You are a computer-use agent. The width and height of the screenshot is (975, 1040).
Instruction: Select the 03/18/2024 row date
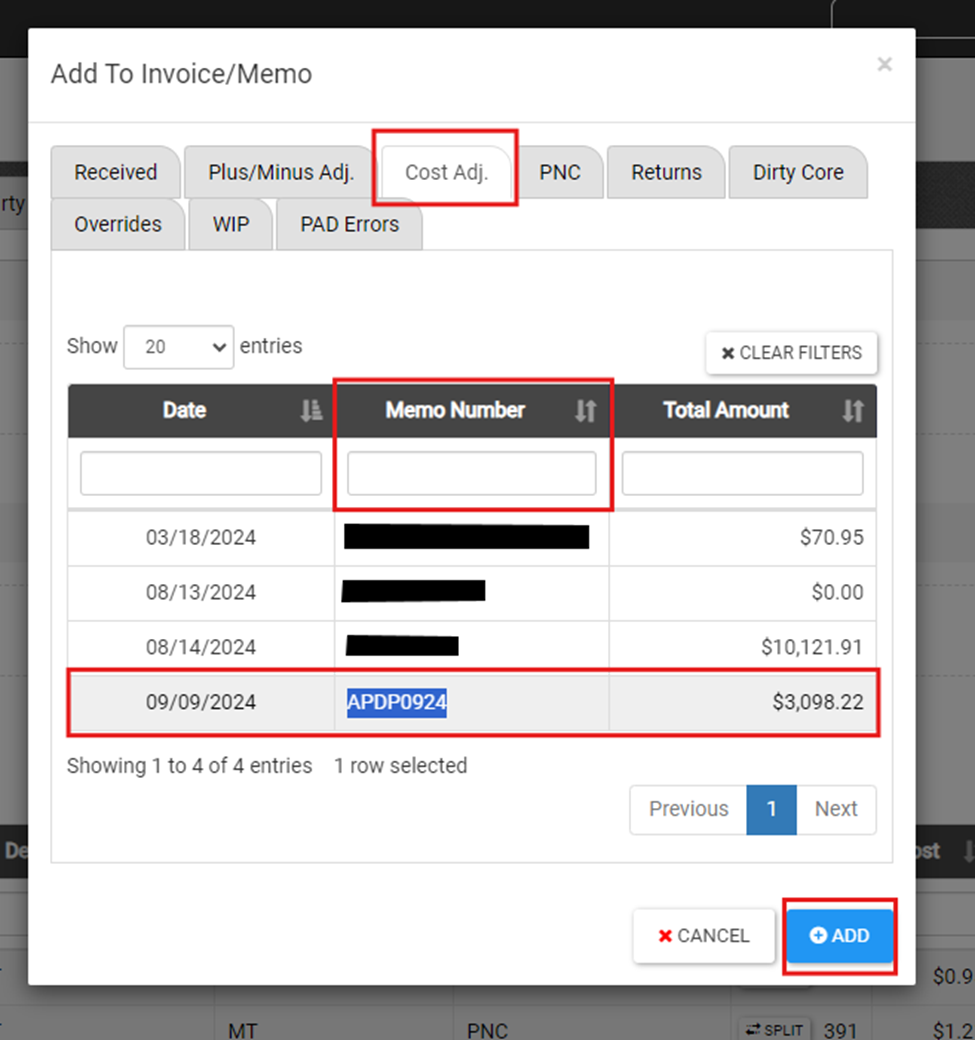(x=201, y=537)
